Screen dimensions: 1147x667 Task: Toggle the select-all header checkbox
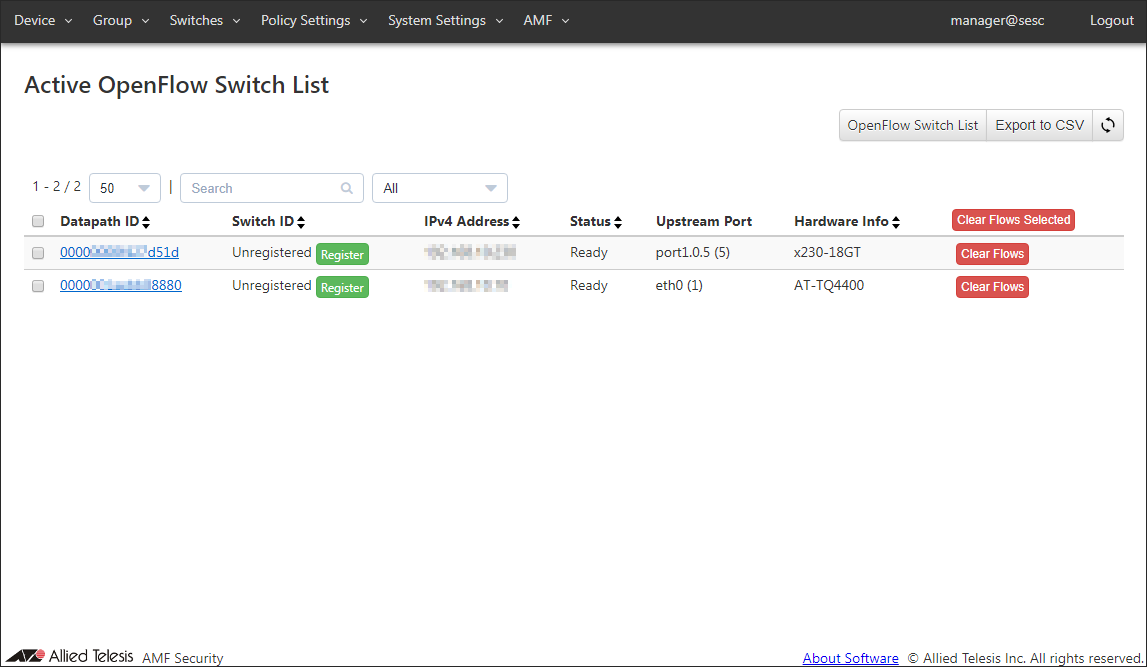coord(38,221)
